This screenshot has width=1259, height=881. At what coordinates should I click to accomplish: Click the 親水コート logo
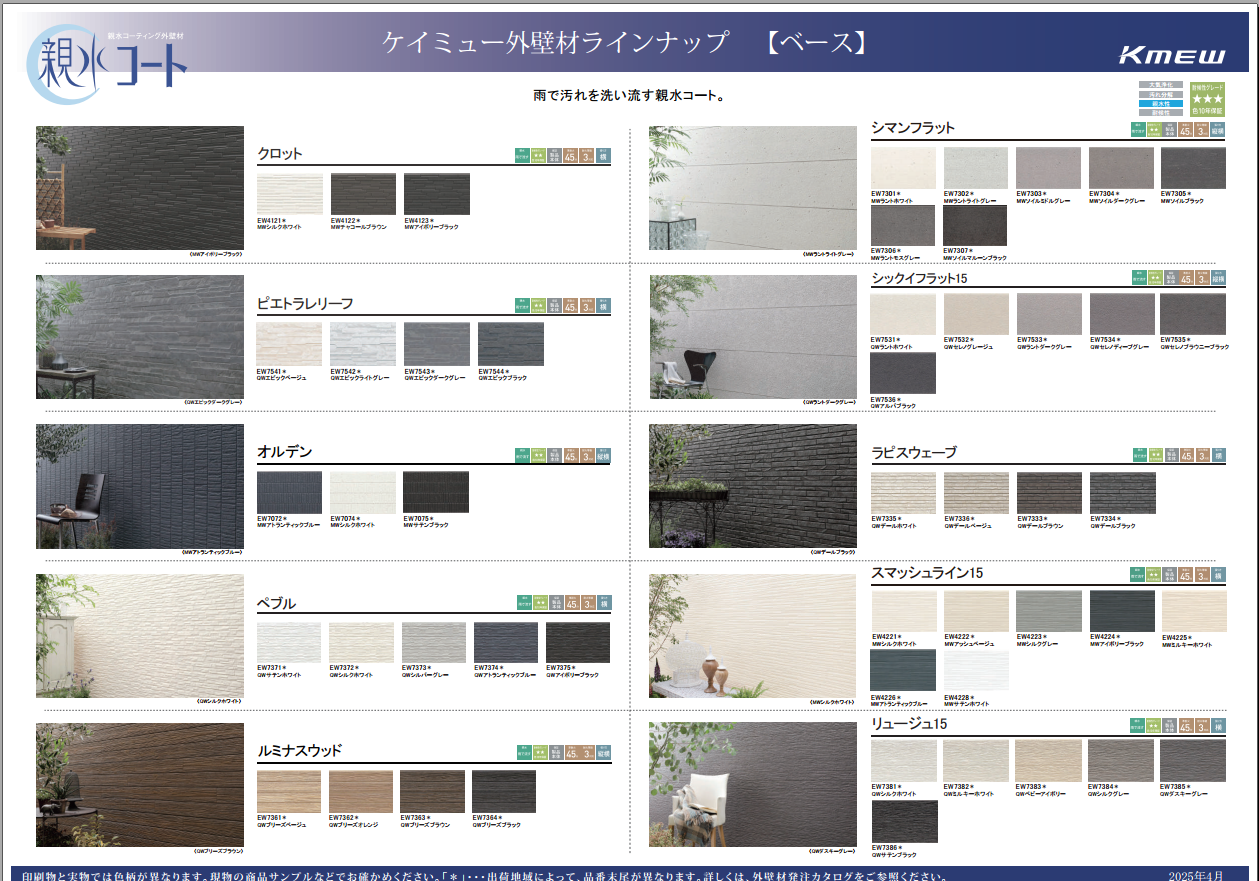106,65
